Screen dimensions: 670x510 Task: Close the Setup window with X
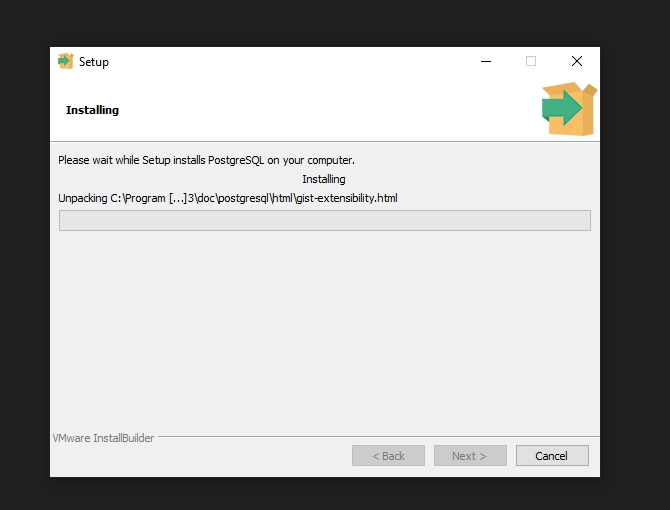[x=577, y=61]
